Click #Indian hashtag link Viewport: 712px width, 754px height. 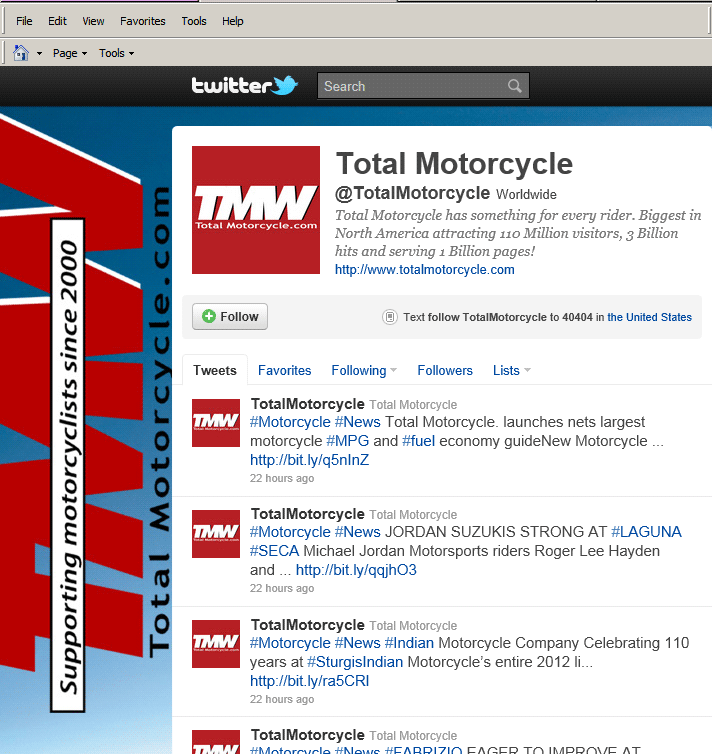pyautogui.click(x=409, y=643)
